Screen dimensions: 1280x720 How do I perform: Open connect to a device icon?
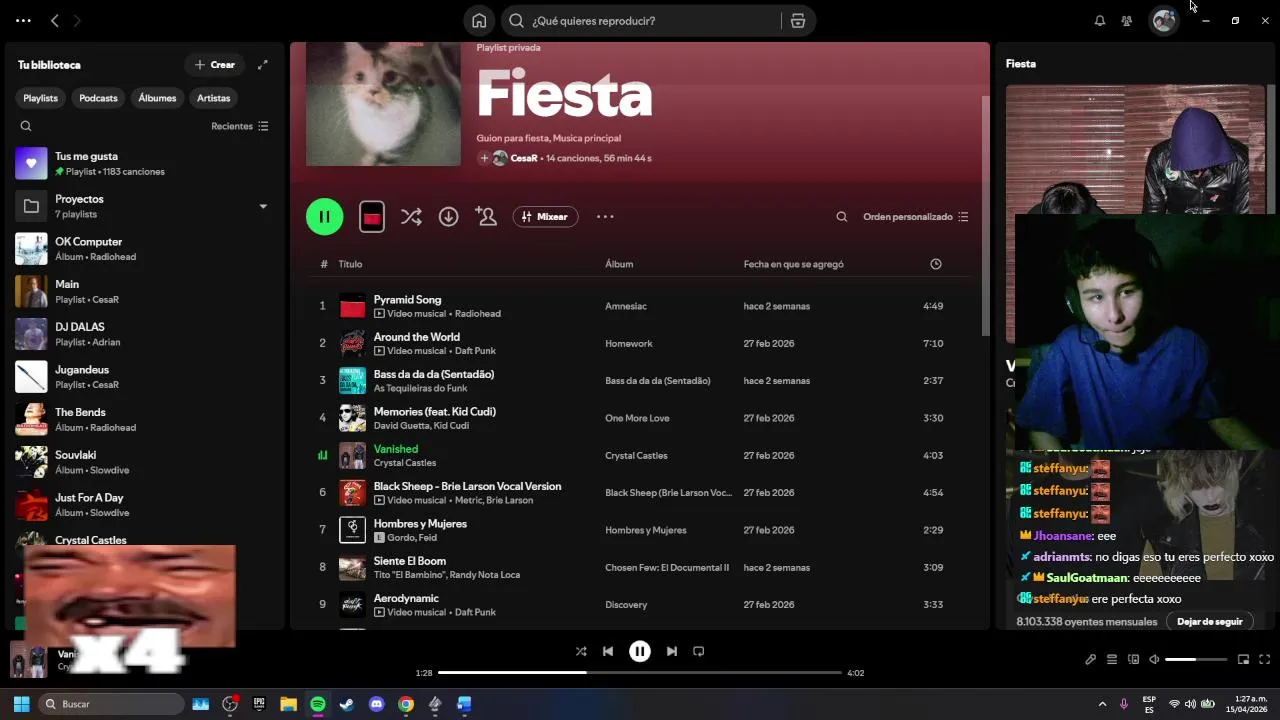click(x=1133, y=659)
